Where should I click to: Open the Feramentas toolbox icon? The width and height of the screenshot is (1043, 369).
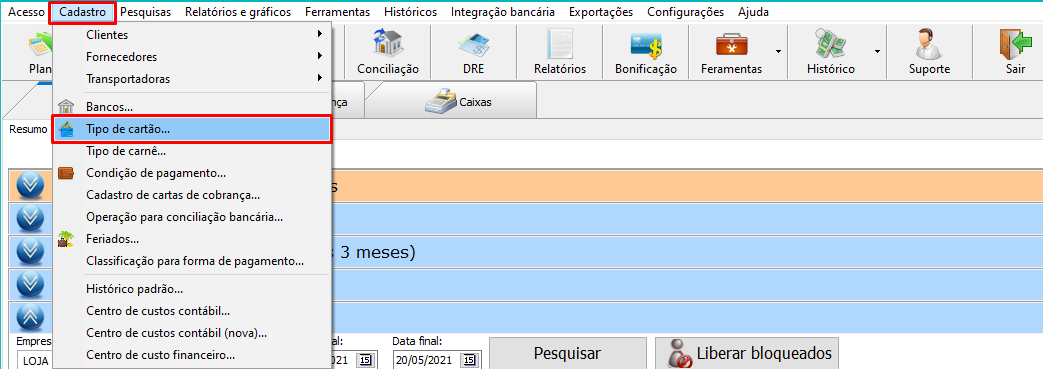[731, 45]
